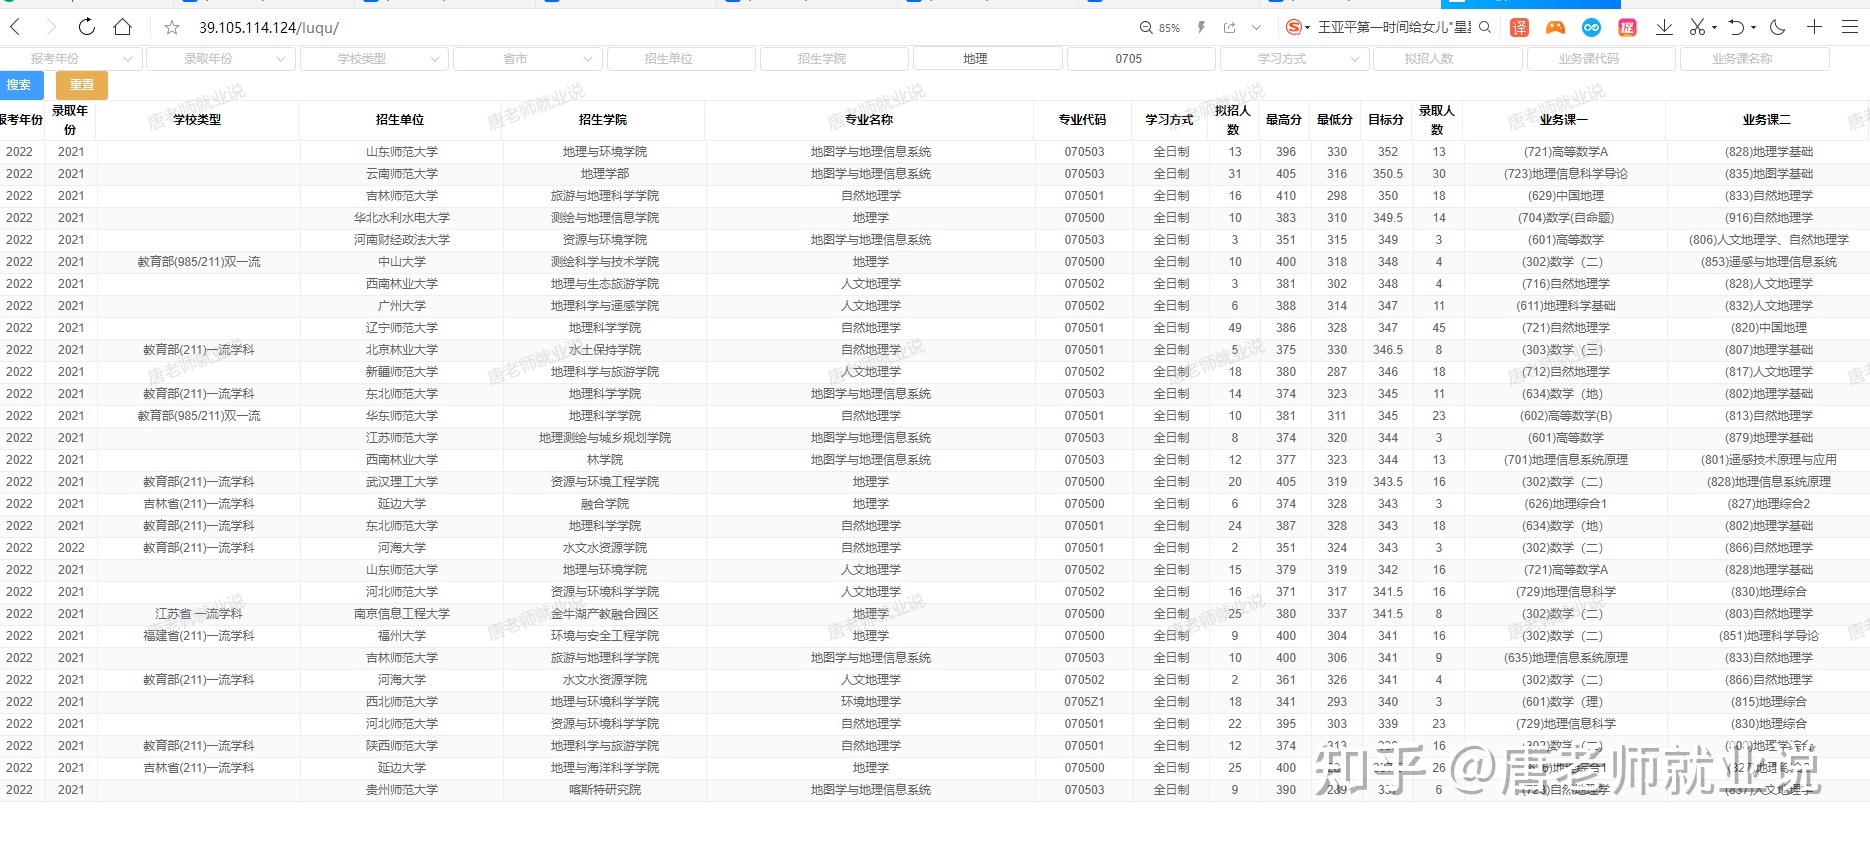Click the 招生单位 column header
The image size is (1870, 846).
point(401,120)
